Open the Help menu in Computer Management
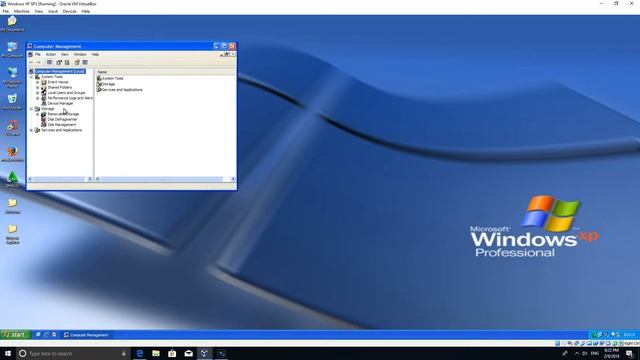 95,54
